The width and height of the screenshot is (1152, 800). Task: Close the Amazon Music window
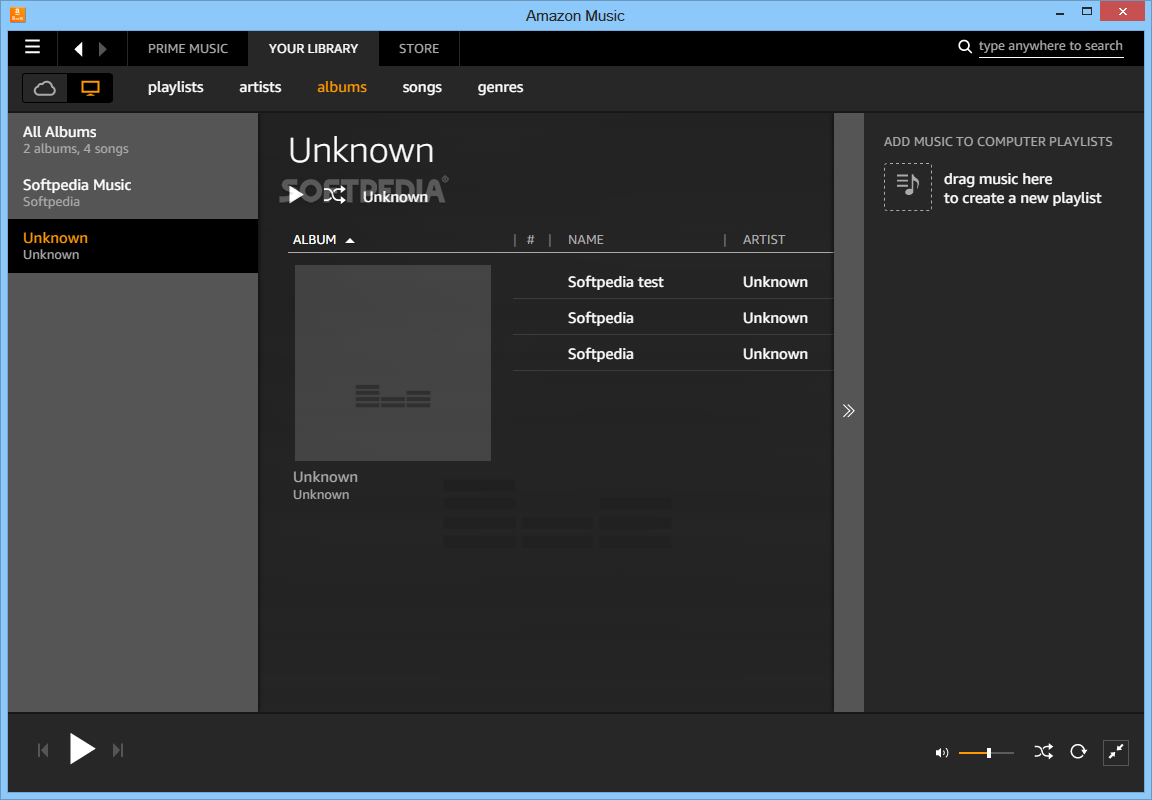pyautogui.click(x=1123, y=11)
